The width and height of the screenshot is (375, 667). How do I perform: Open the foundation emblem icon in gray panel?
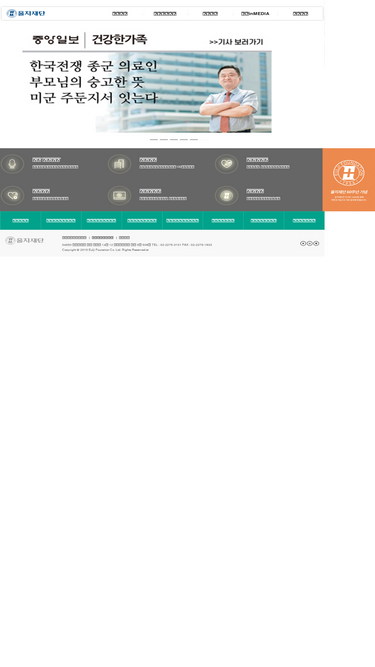[226, 195]
